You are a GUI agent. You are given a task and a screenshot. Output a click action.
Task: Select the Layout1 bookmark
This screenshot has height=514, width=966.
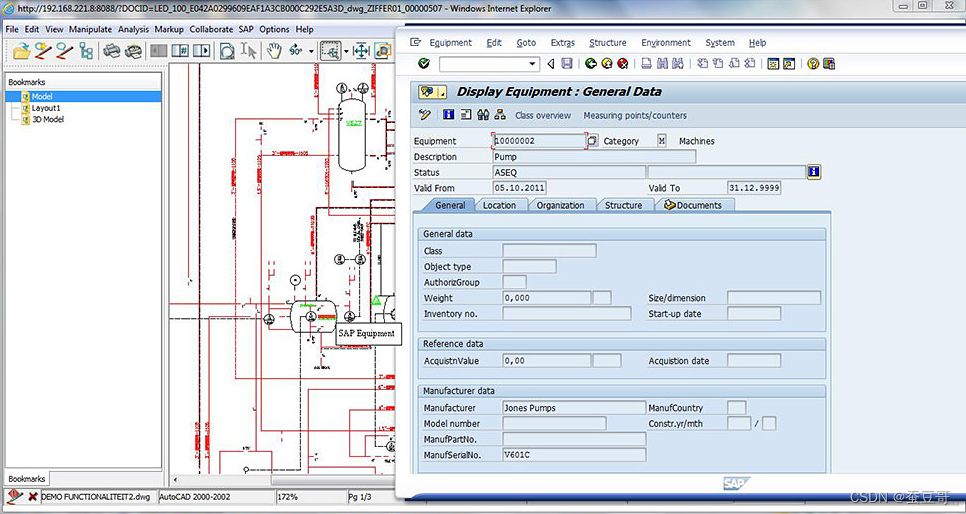pos(46,108)
